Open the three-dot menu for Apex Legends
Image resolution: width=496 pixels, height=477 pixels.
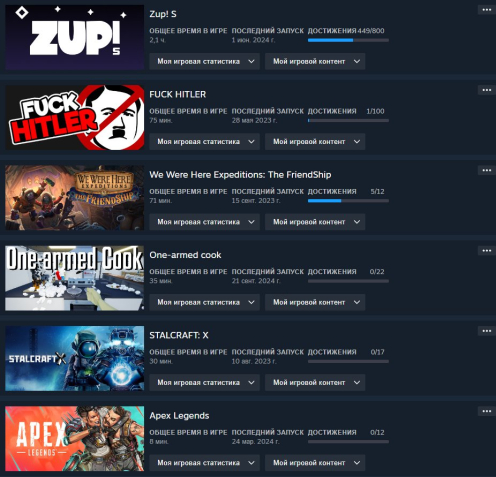pos(487,411)
